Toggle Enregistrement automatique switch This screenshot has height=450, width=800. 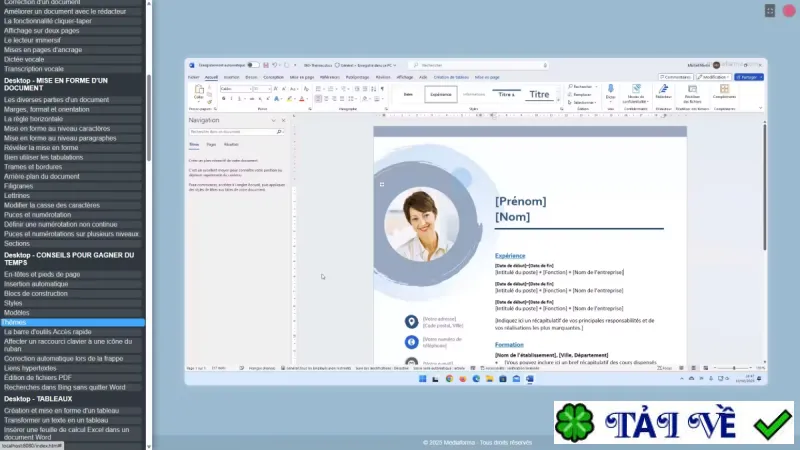coord(253,65)
